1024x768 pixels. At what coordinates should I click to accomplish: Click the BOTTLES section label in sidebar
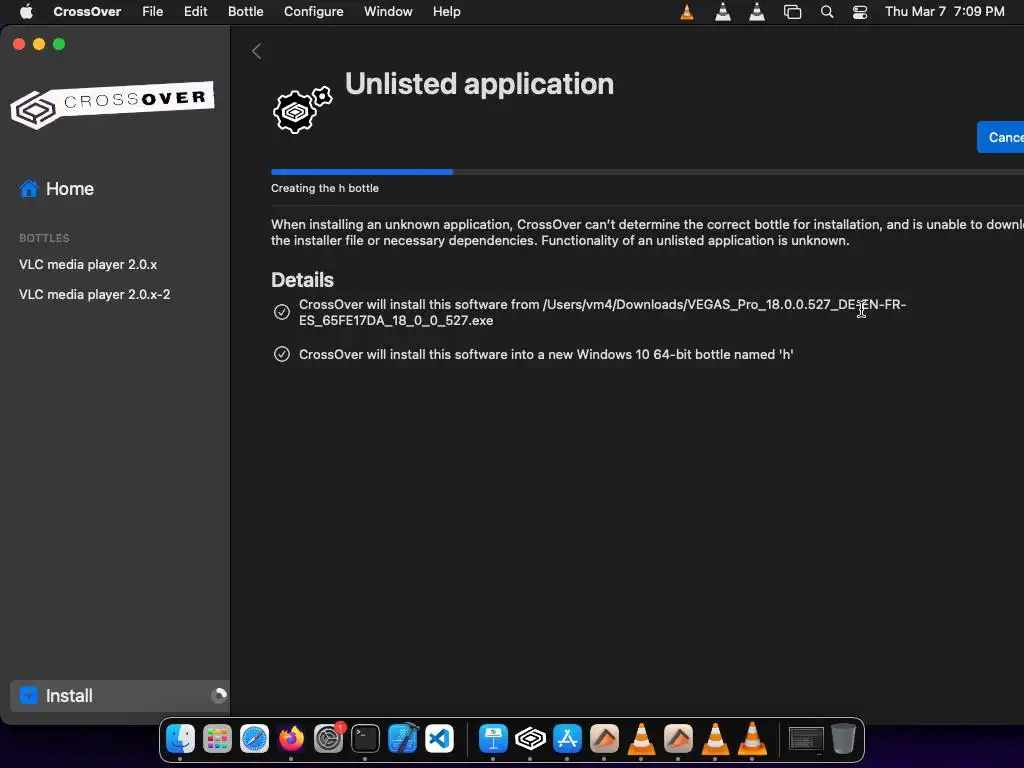pos(44,238)
